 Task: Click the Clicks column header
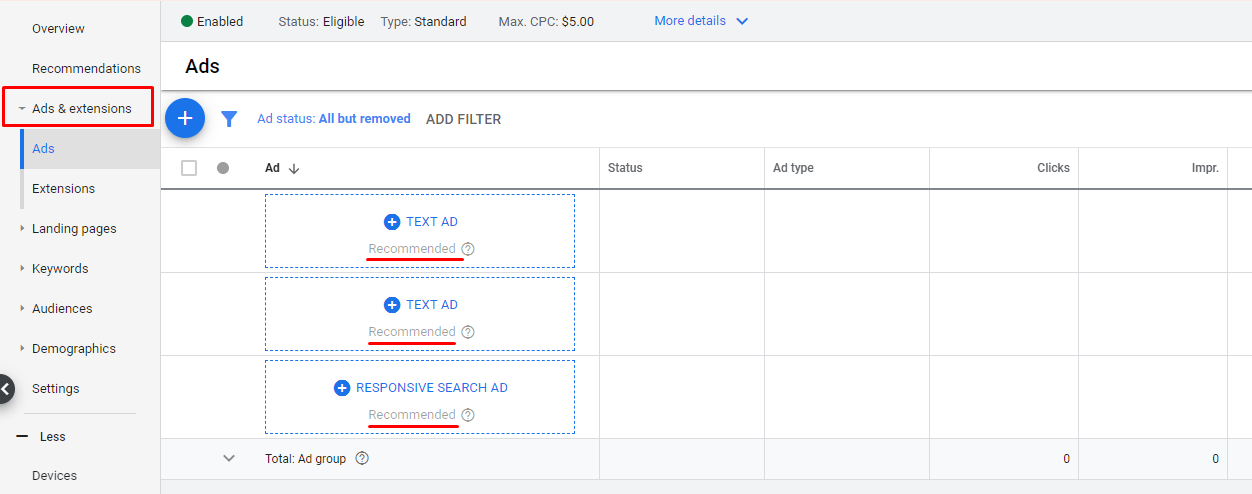(x=1053, y=168)
